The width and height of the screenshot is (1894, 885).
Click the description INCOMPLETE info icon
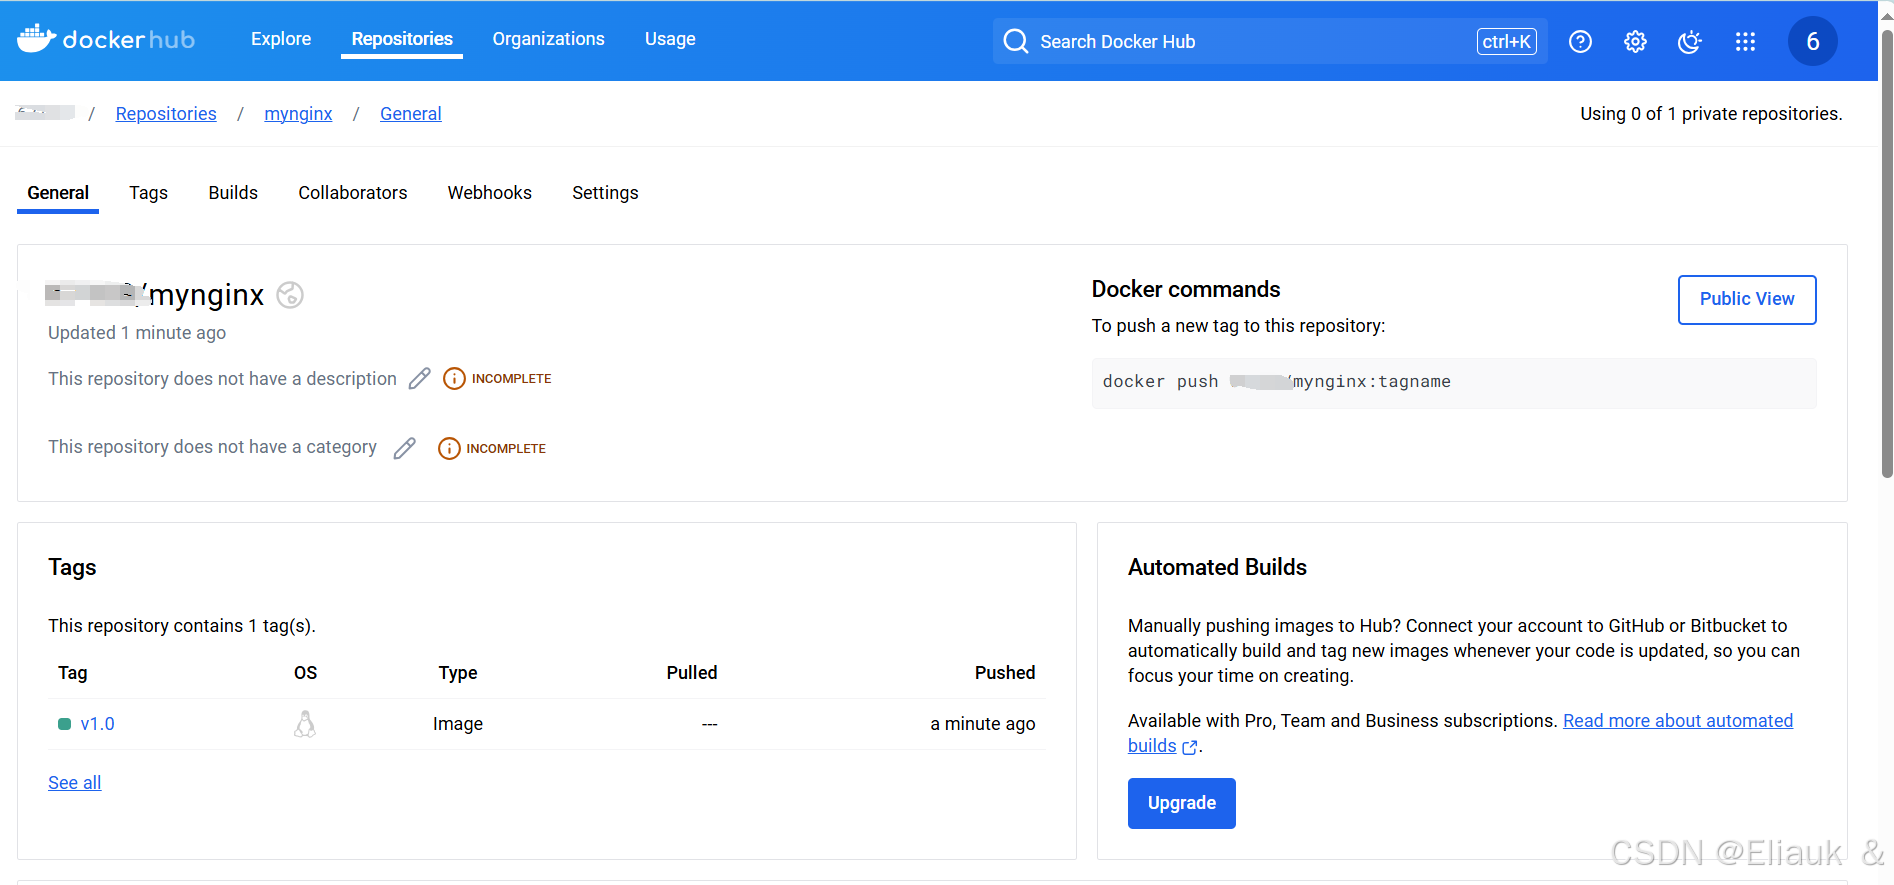click(x=454, y=379)
